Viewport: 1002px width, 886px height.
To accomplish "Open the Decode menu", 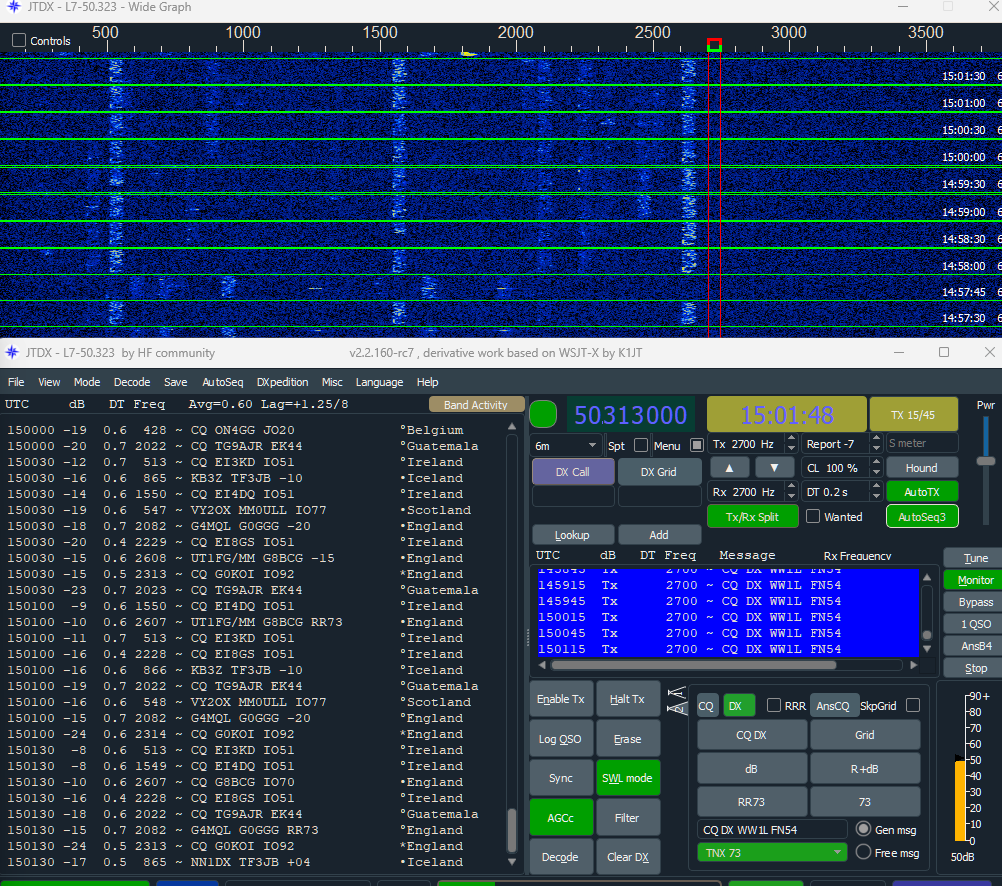I will pos(132,382).
